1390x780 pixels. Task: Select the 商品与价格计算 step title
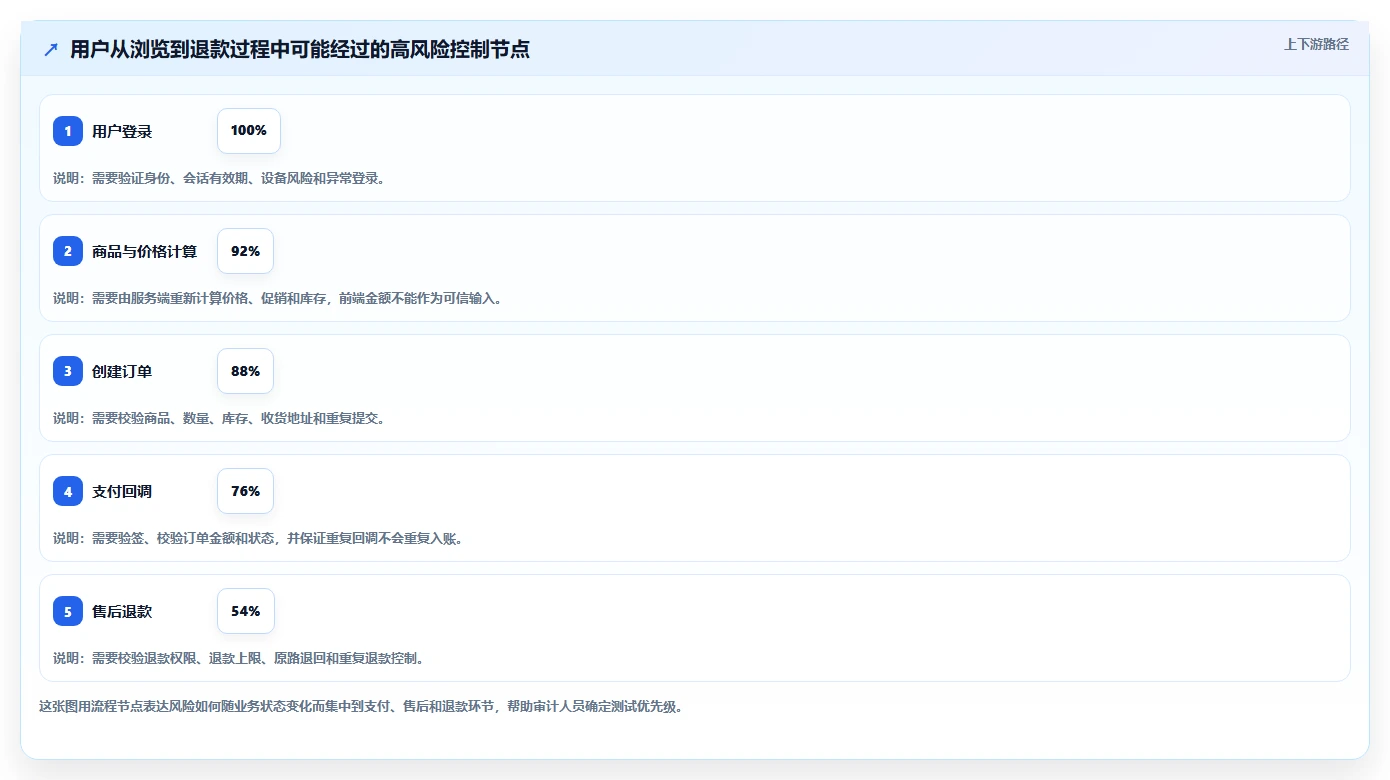click(x=145, y=251)
